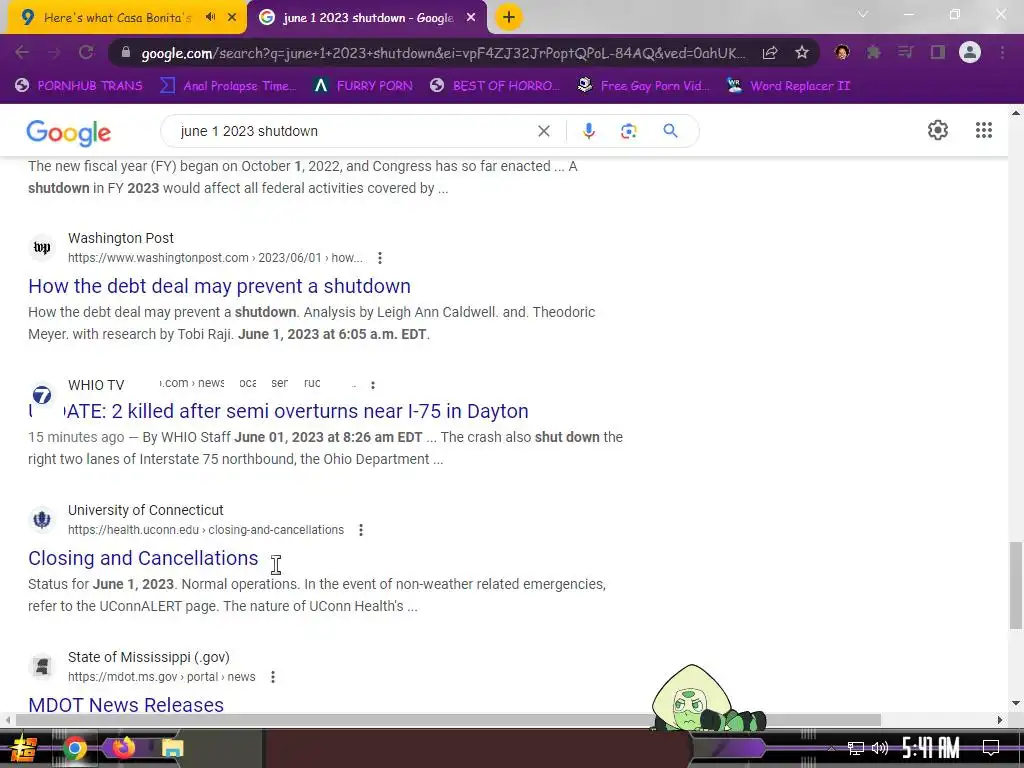Reload the current page
The width and height of the screenshot is (1024, 768).
pyautogui.click(x=86, y=52)
